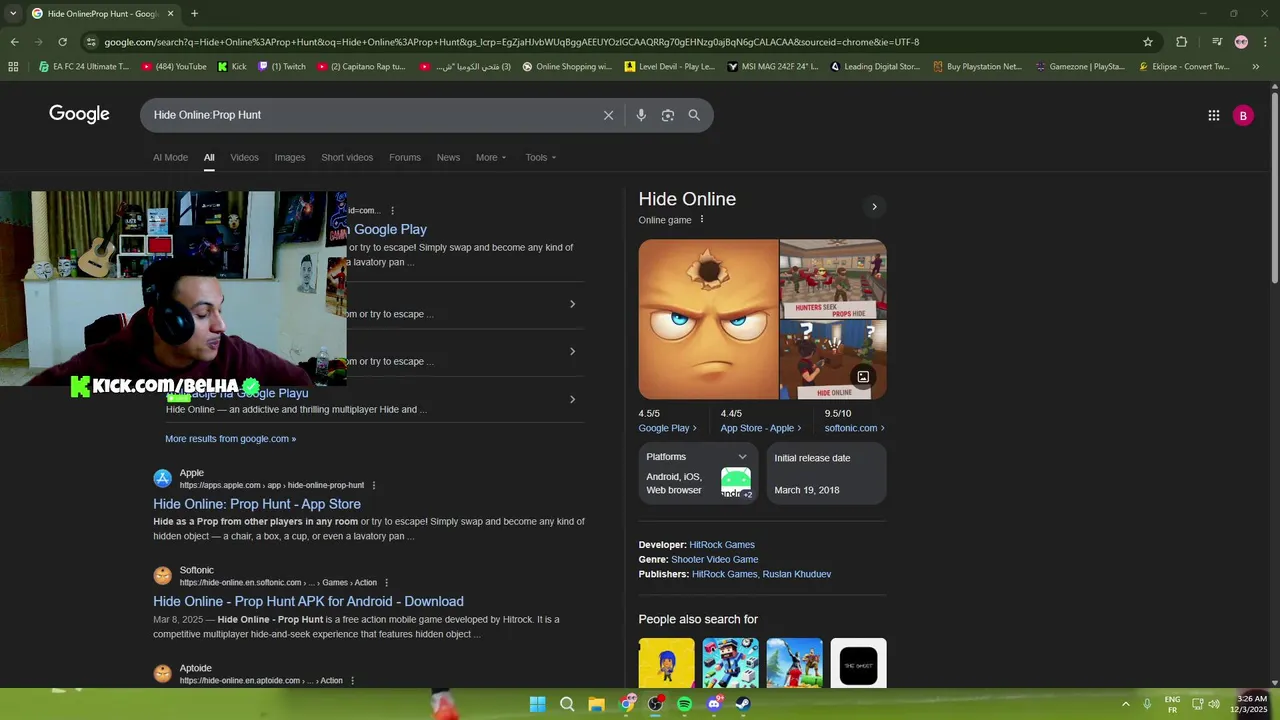Open Steam from the taskbar
Viewport: 1280px width, 720px height.
[x=743, y=704]
